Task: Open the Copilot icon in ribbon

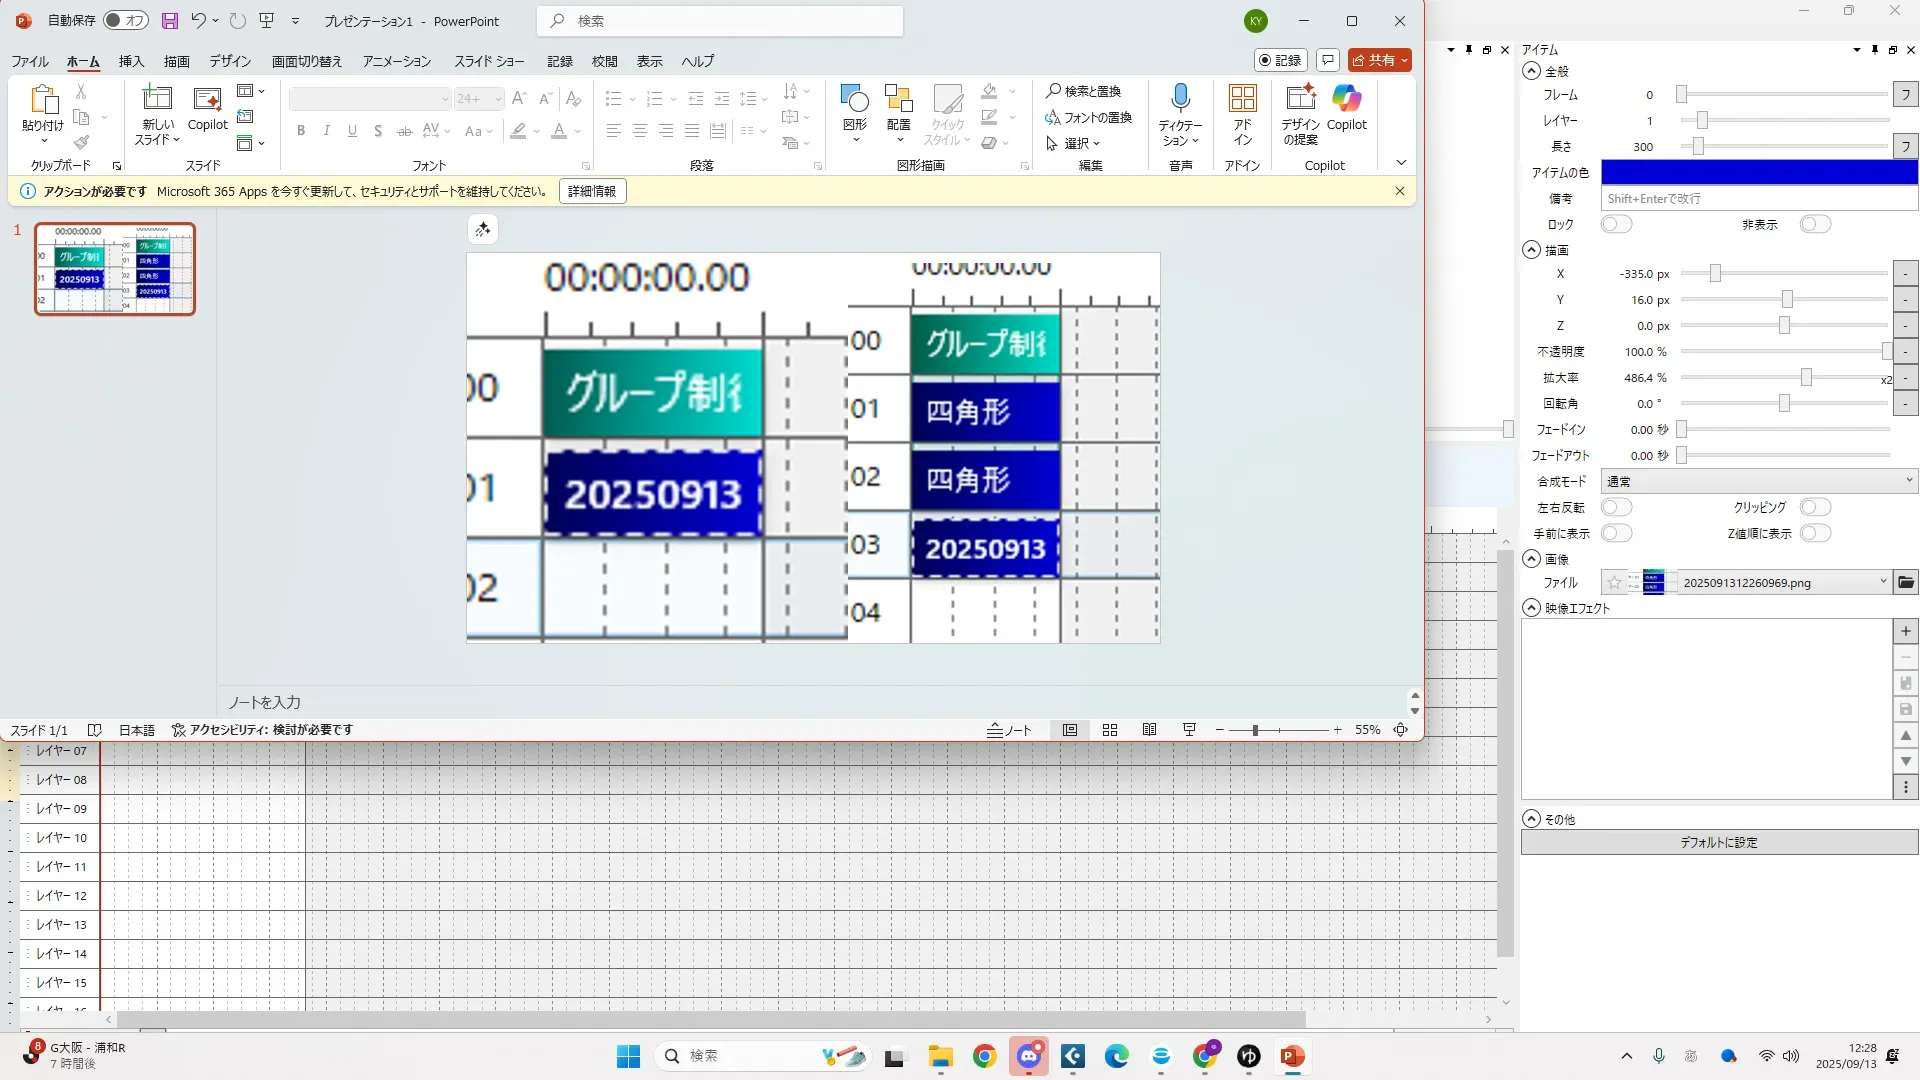Action: (1346, 98)
